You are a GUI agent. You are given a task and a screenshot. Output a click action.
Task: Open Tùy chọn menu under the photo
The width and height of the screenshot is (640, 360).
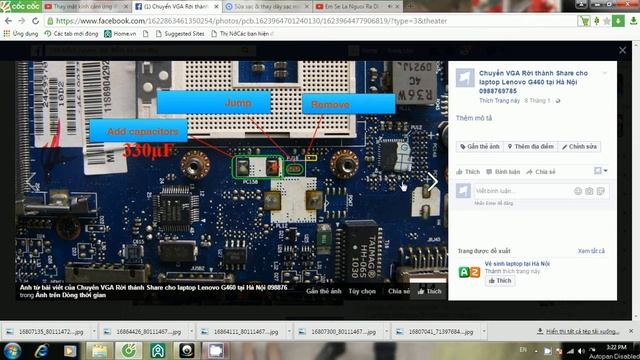pos(362,291)
